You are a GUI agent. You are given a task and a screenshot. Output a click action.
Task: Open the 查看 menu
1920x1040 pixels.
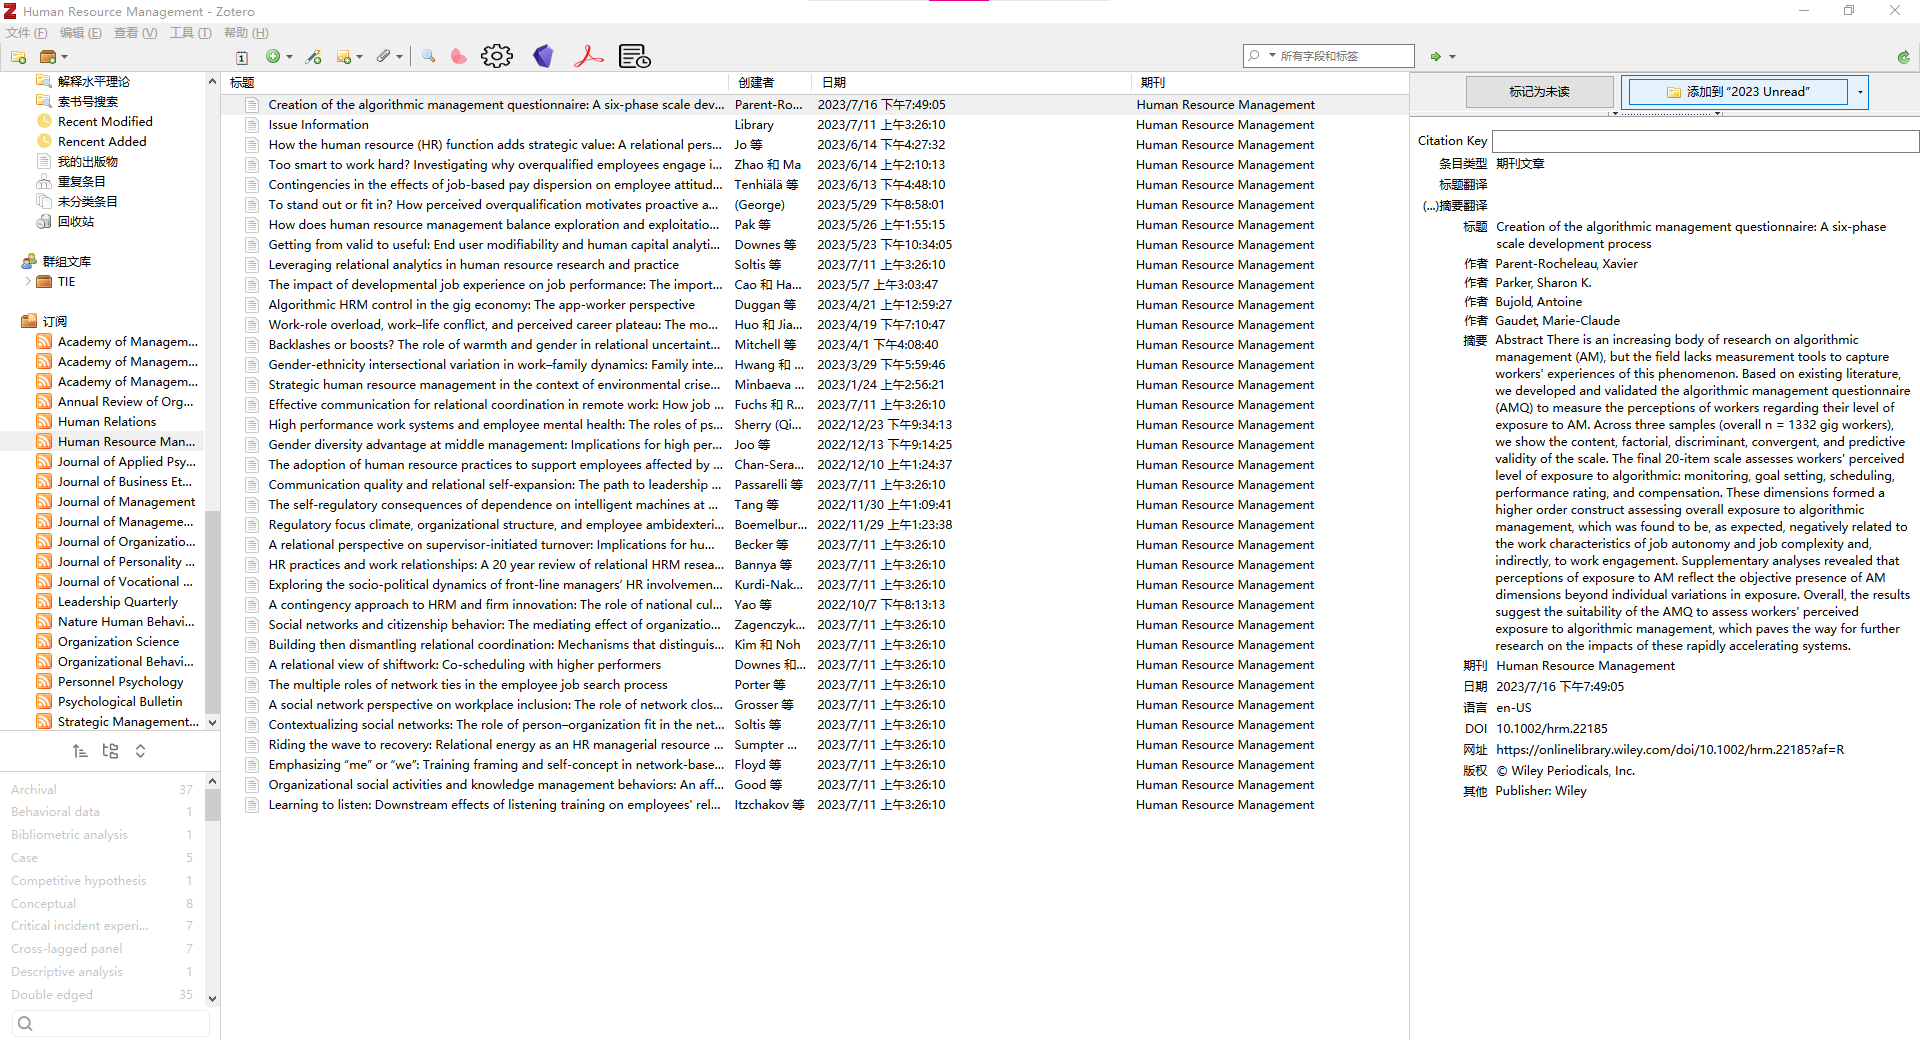click(135, 33)
